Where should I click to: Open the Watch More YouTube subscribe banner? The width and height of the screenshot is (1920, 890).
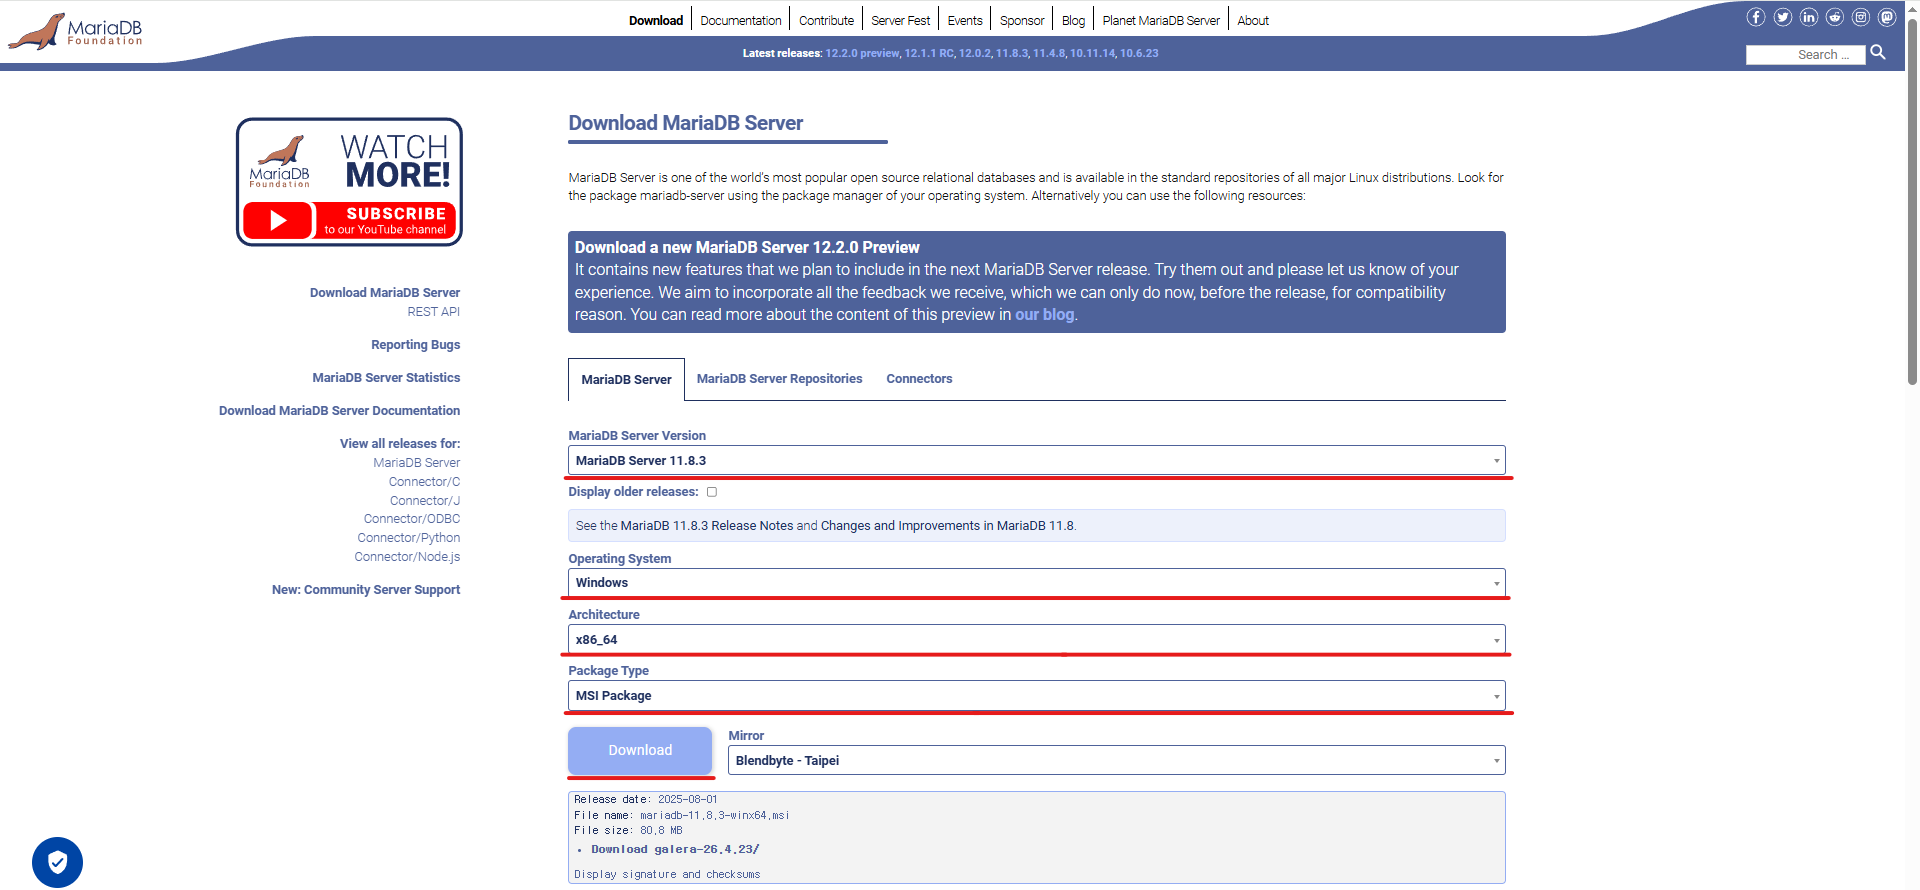pyautogui.click(x=349, y=182)
